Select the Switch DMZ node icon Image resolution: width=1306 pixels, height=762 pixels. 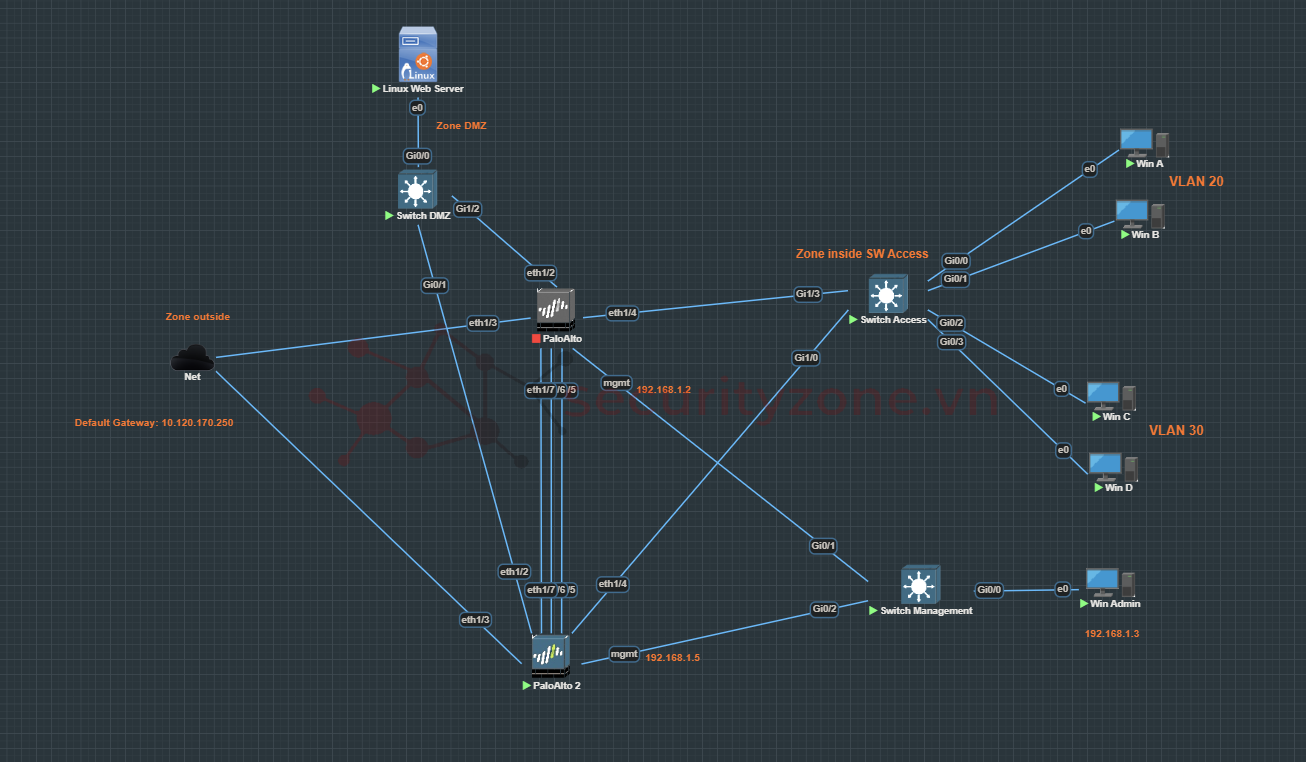click(417, 189)
